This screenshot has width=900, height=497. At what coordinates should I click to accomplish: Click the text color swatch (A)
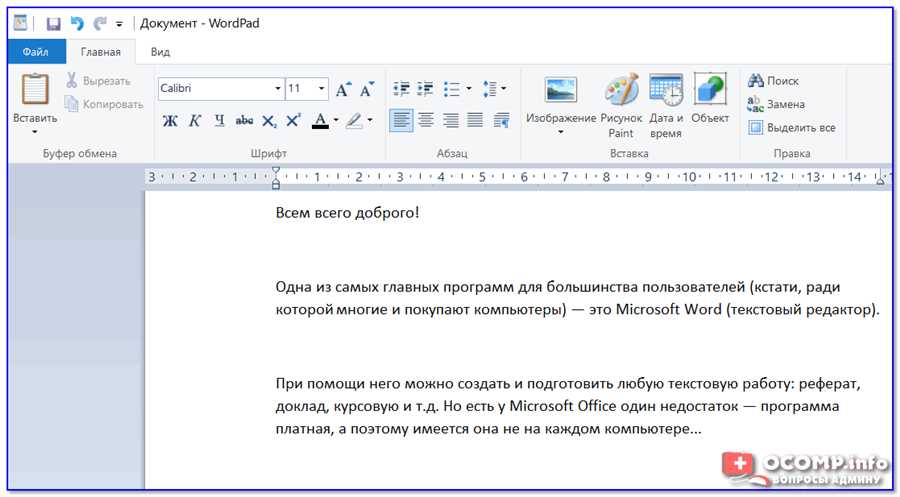click(x=320, y=121)
